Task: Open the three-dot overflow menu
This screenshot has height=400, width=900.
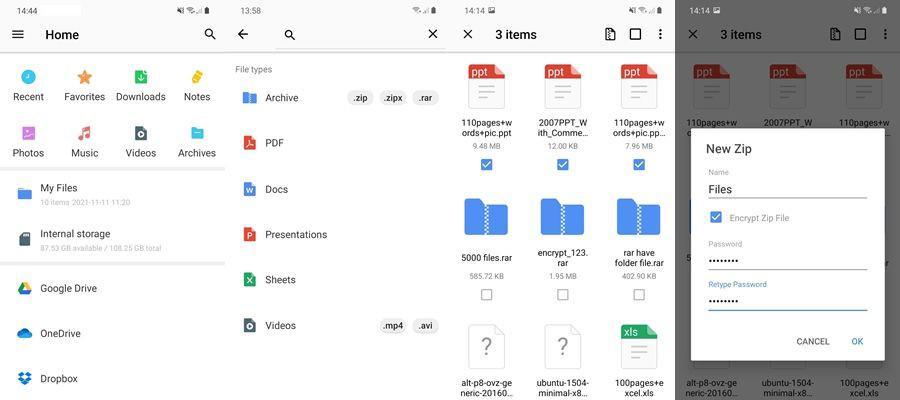Action: click(660, 34)
